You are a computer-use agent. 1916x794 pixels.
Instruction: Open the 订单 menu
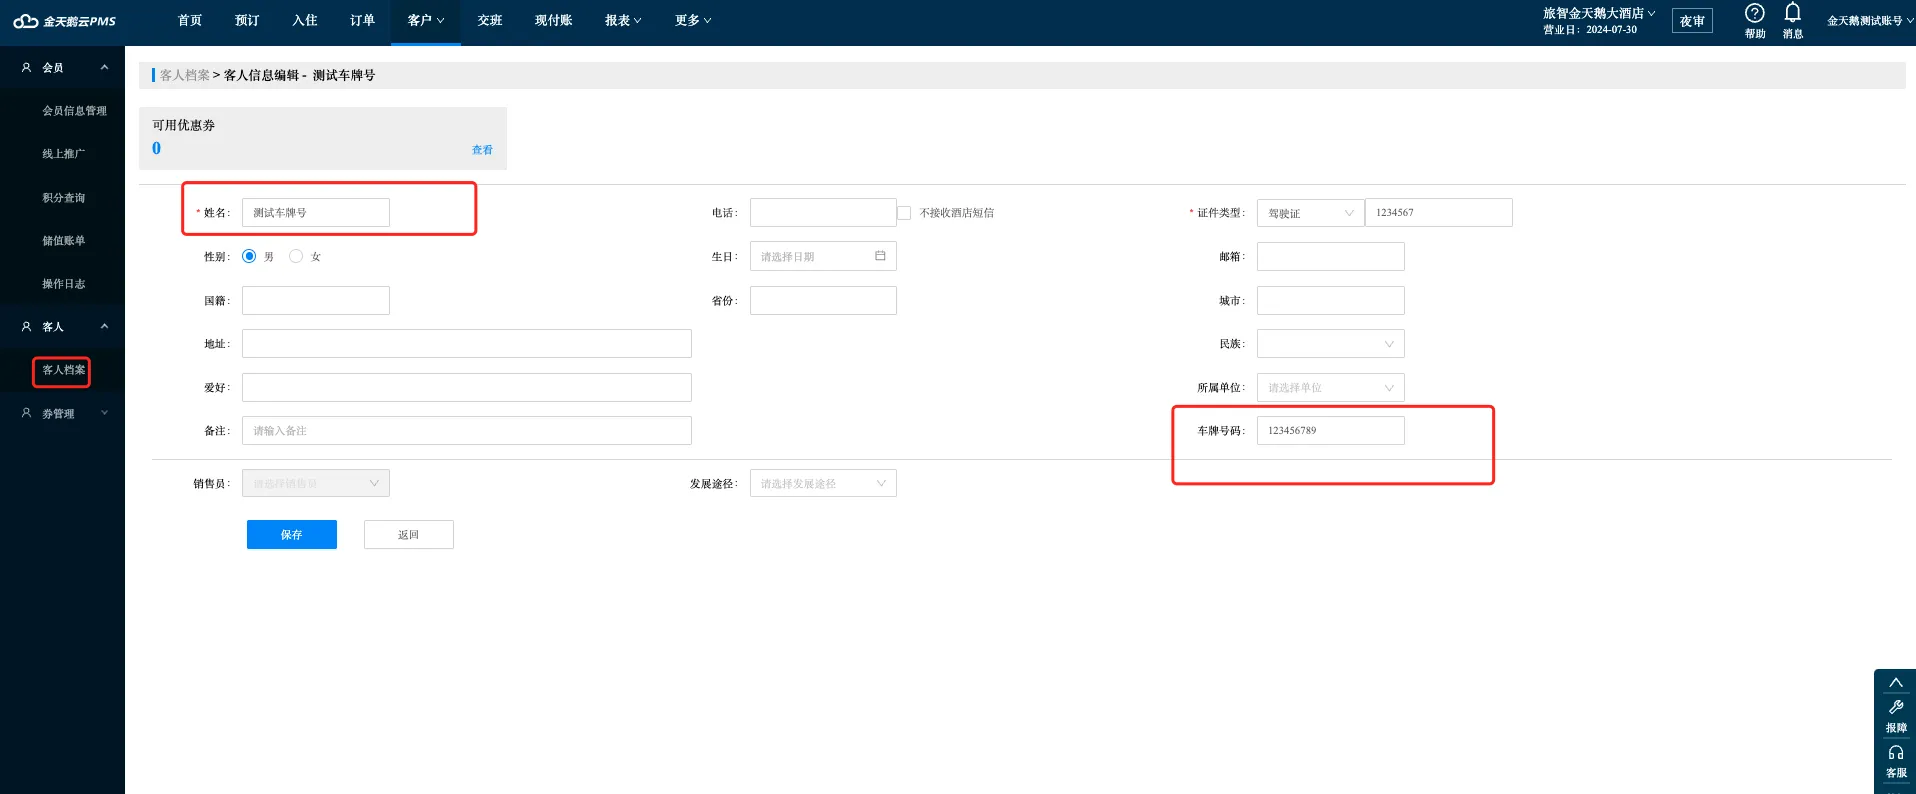tap(362, 20)
